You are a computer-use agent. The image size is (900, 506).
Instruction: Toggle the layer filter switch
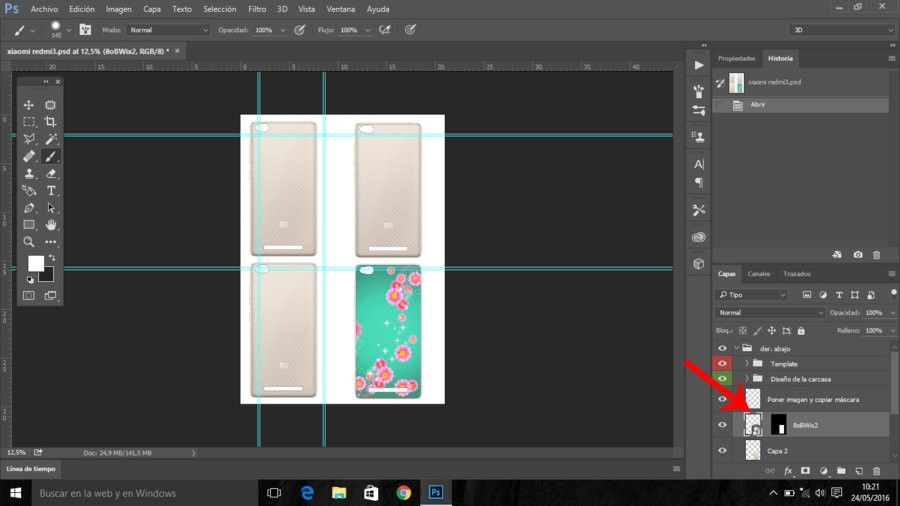click(893, 293)
